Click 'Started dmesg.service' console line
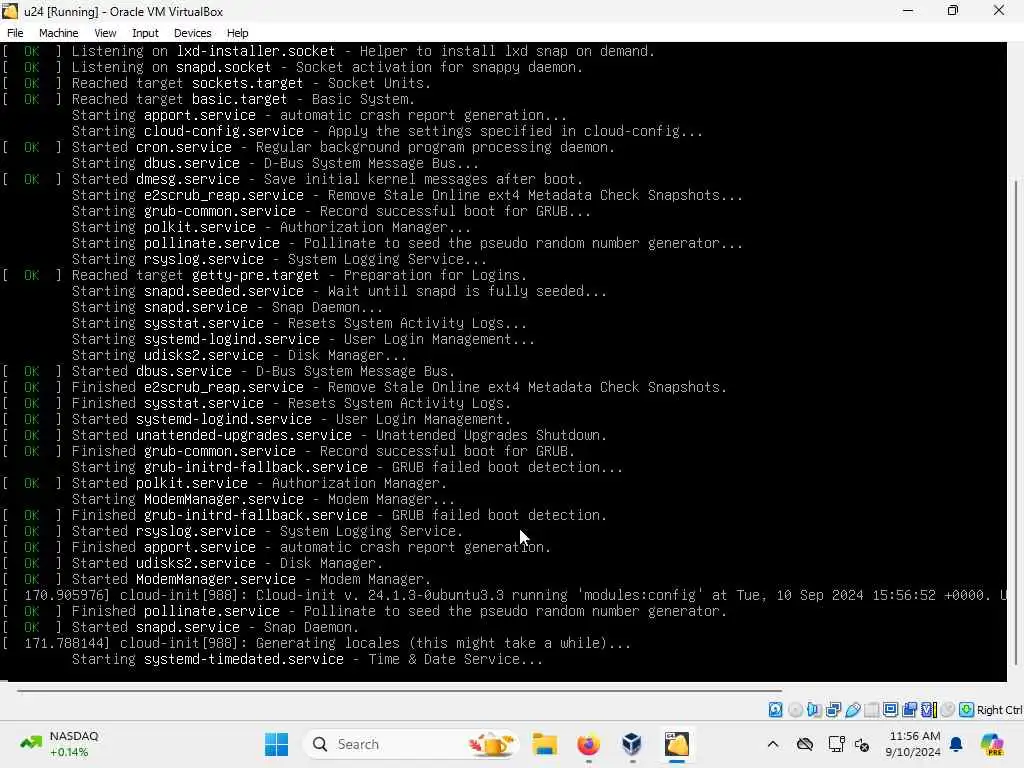Image resolution: width=1024 pixels, height=768 pixels. point(293,179)
